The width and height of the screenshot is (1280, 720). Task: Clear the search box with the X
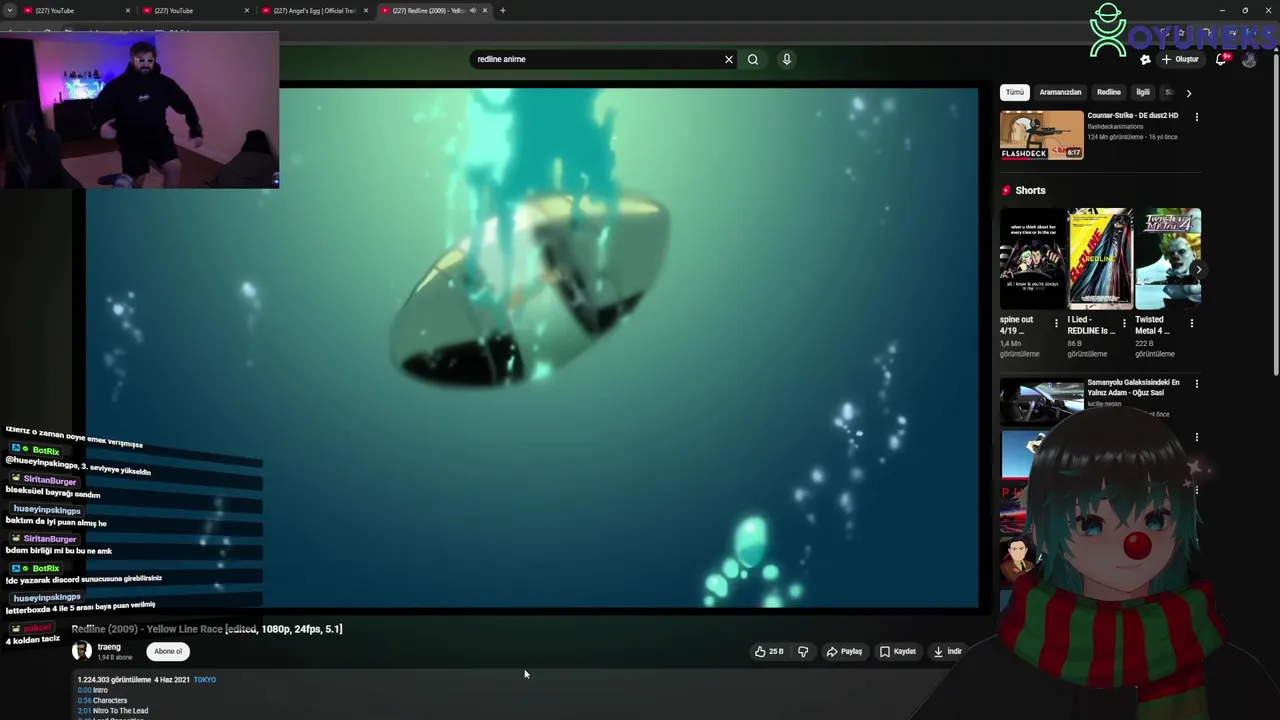pyautogui.click(x=729, y=59)
